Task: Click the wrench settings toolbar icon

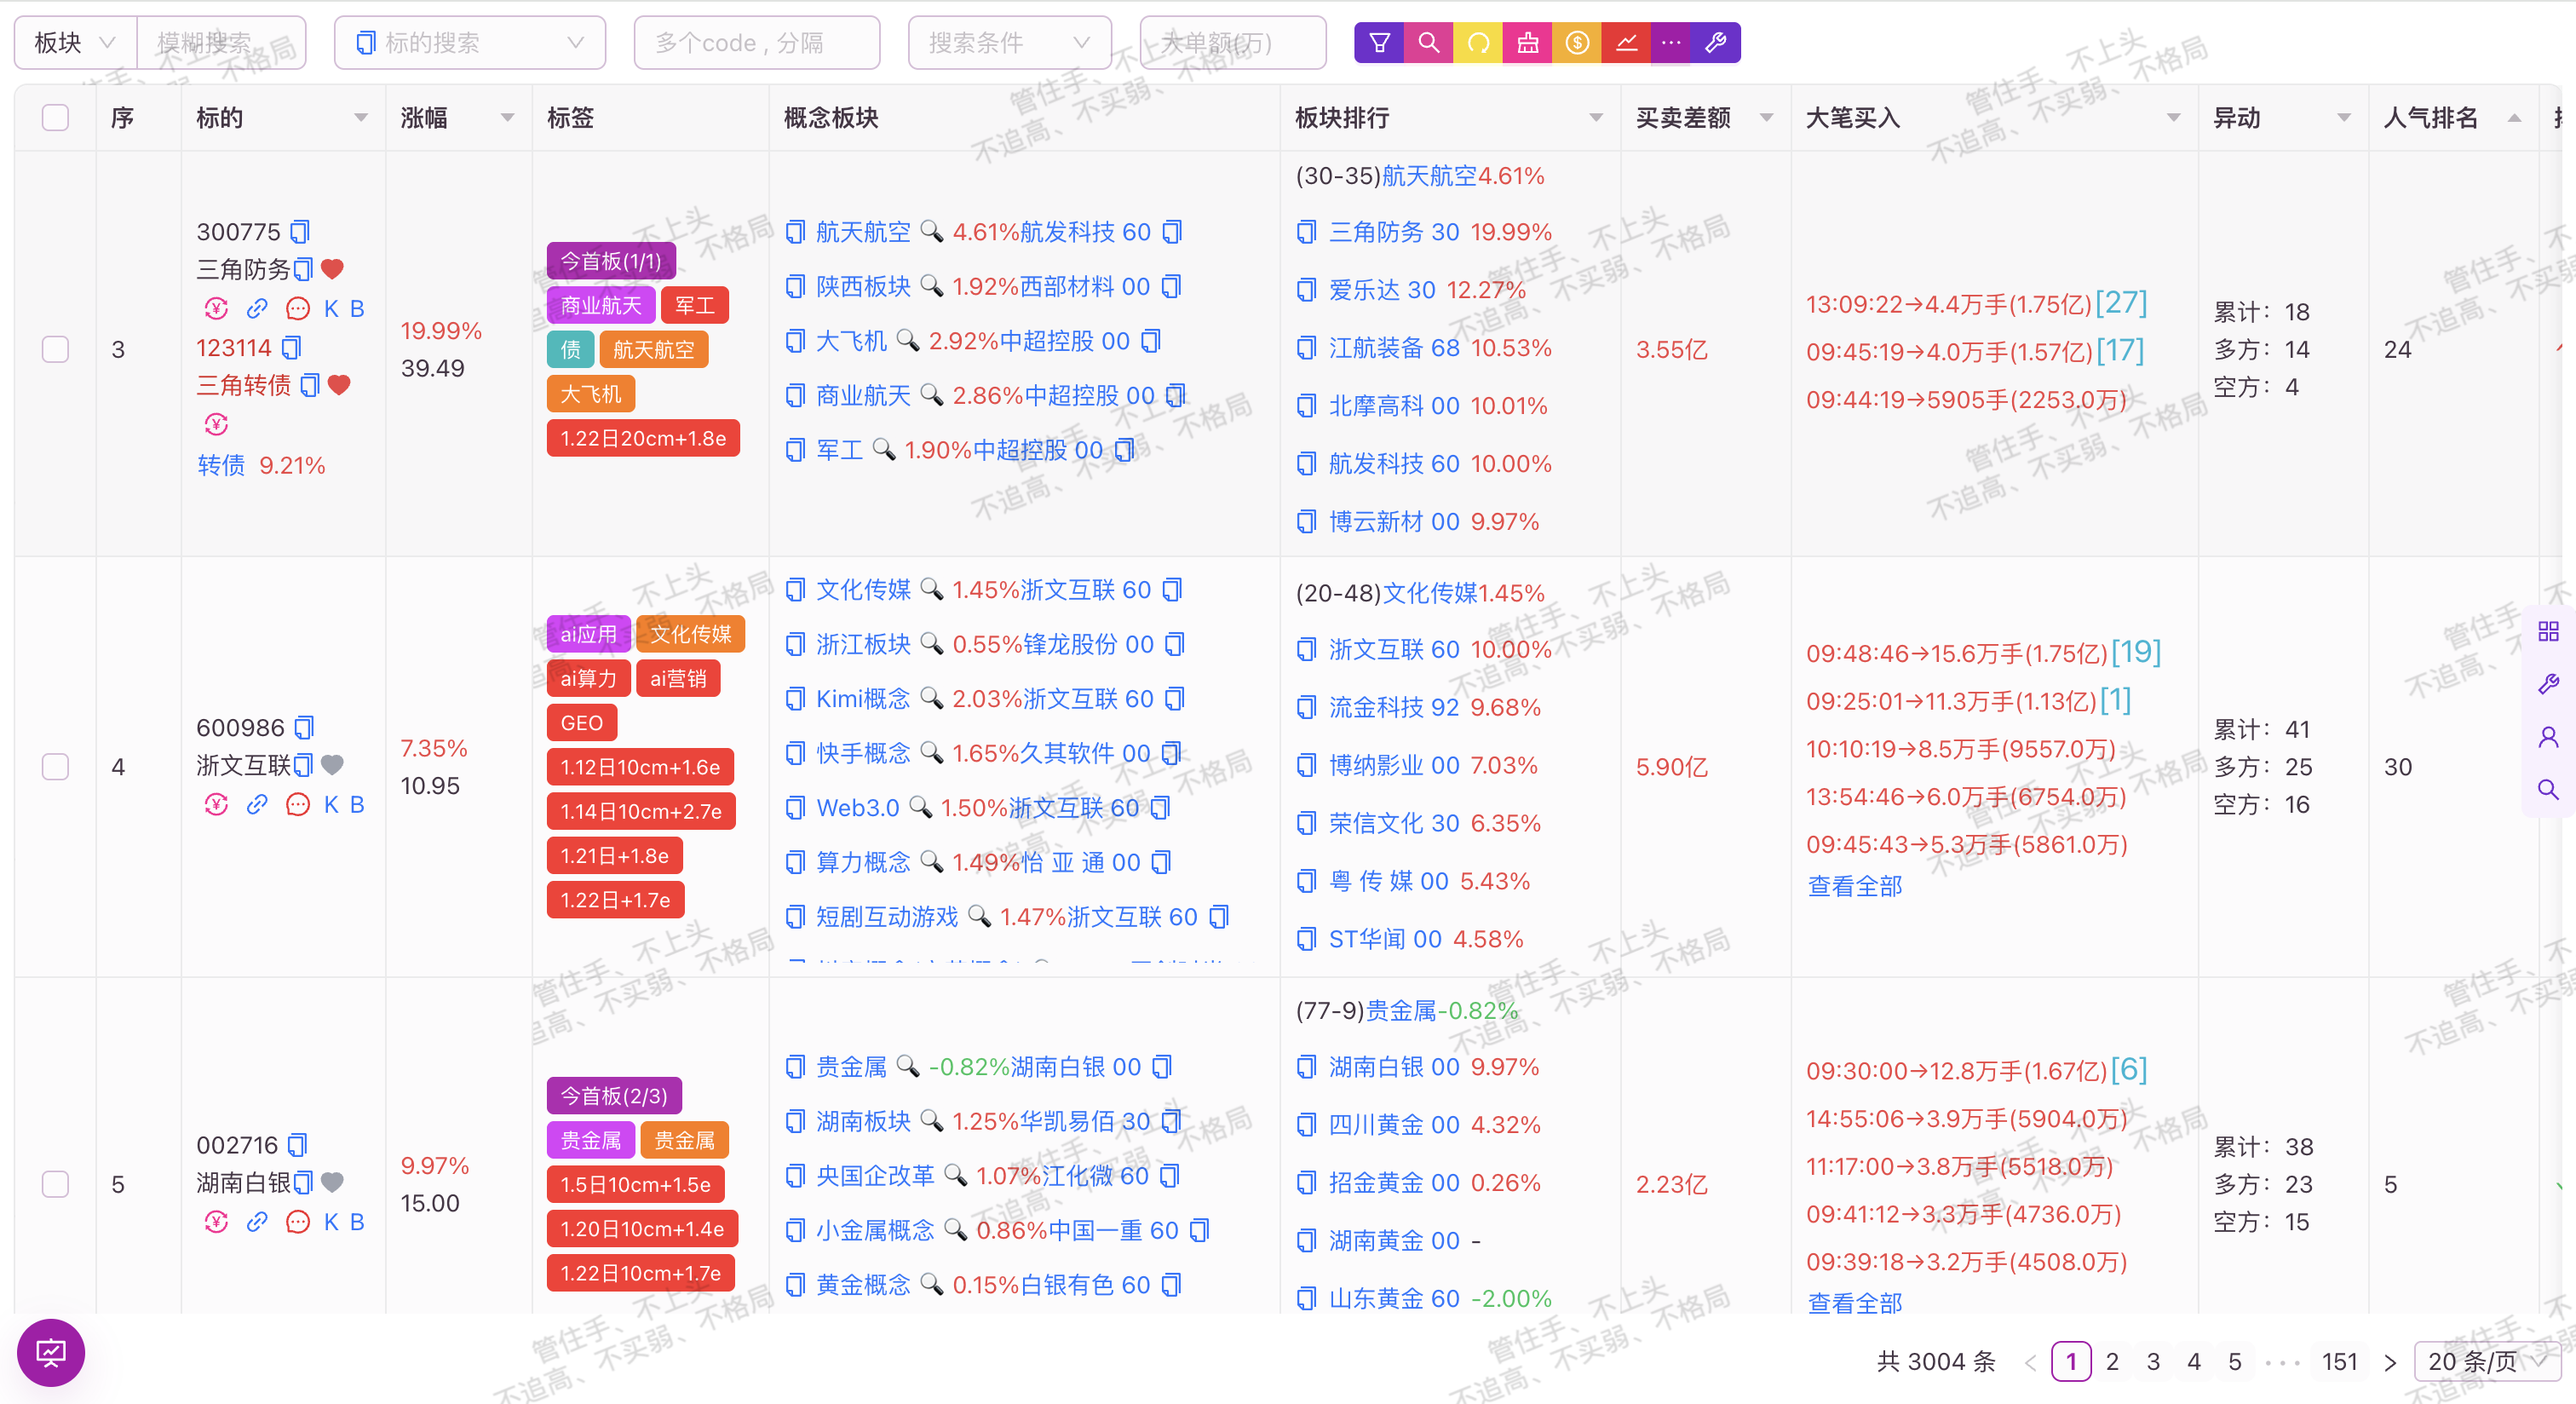Action: 1715,43
